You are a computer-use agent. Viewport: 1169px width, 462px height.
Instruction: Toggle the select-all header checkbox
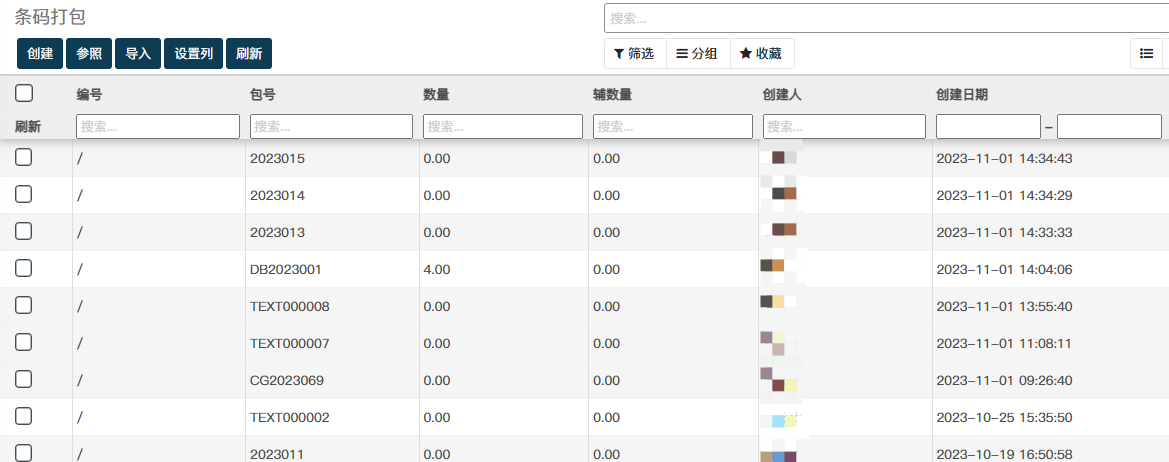pos(24,93)
